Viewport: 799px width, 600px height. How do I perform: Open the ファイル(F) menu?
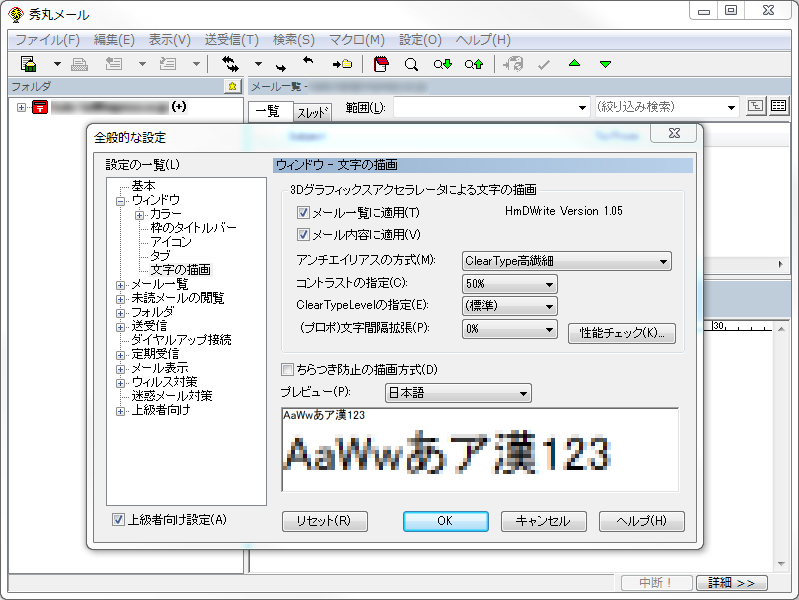click(x=47, y=40)
